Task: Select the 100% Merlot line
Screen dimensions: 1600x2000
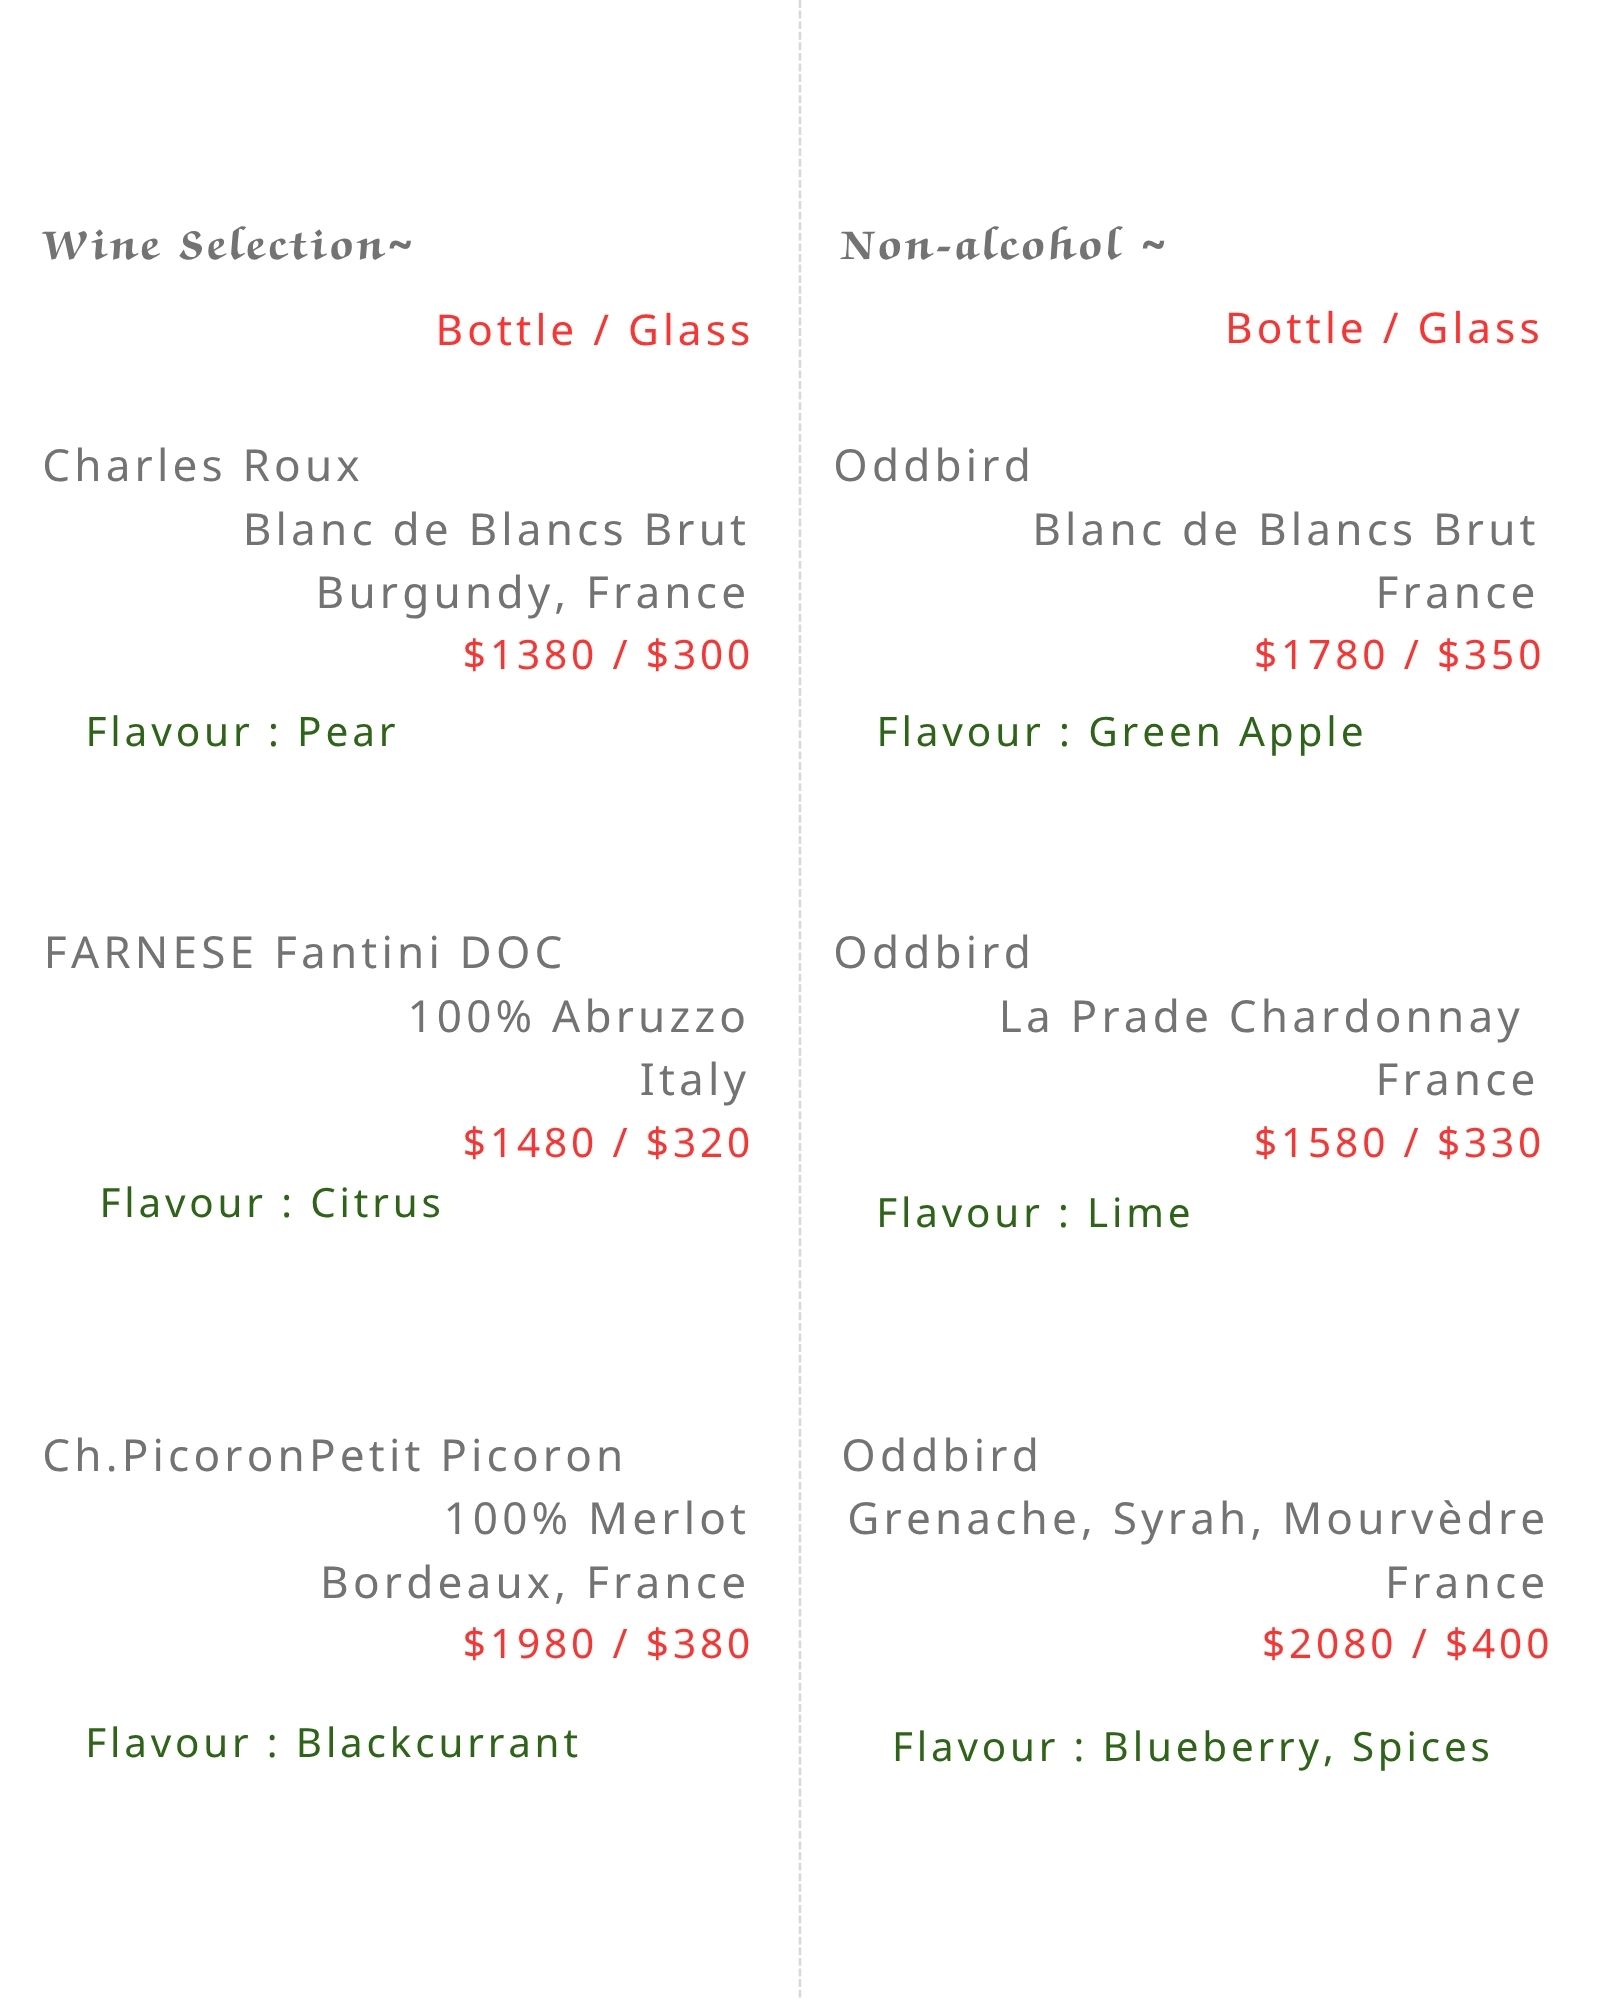Action: (595, 1519)
